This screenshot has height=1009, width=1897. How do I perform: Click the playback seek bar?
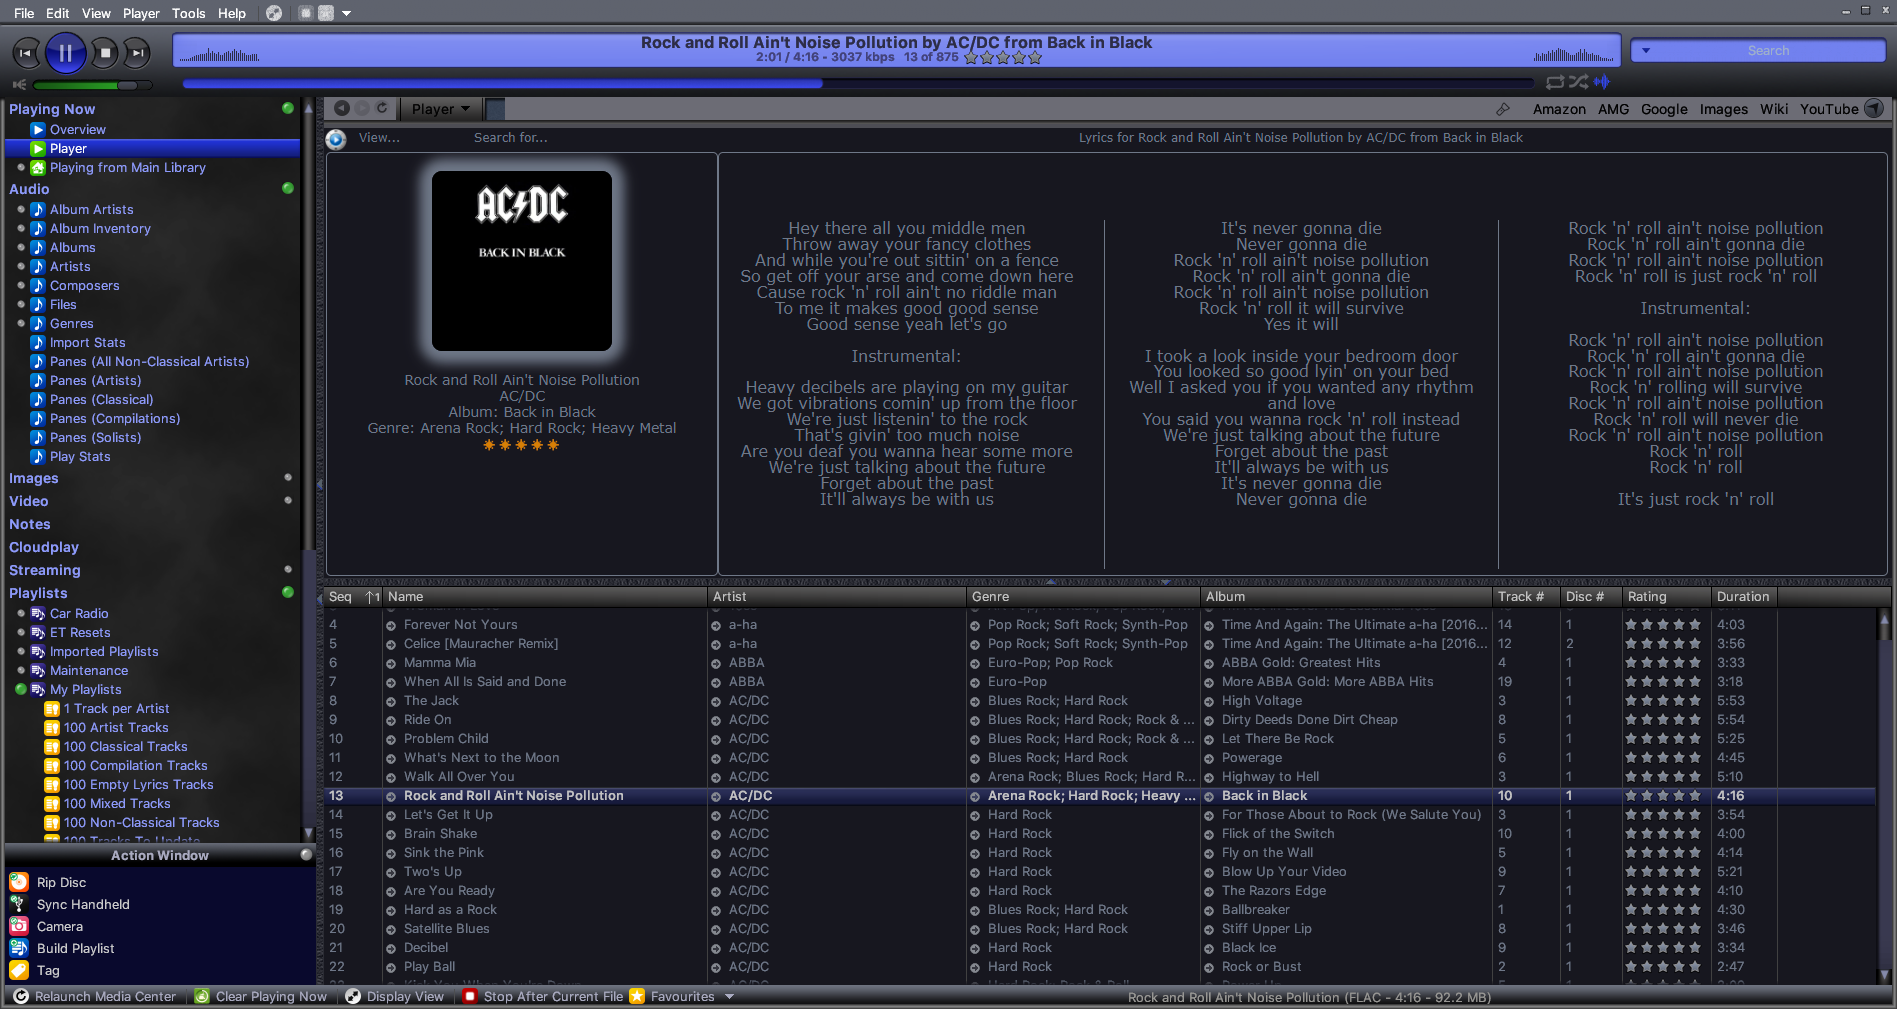coord(858,84)
